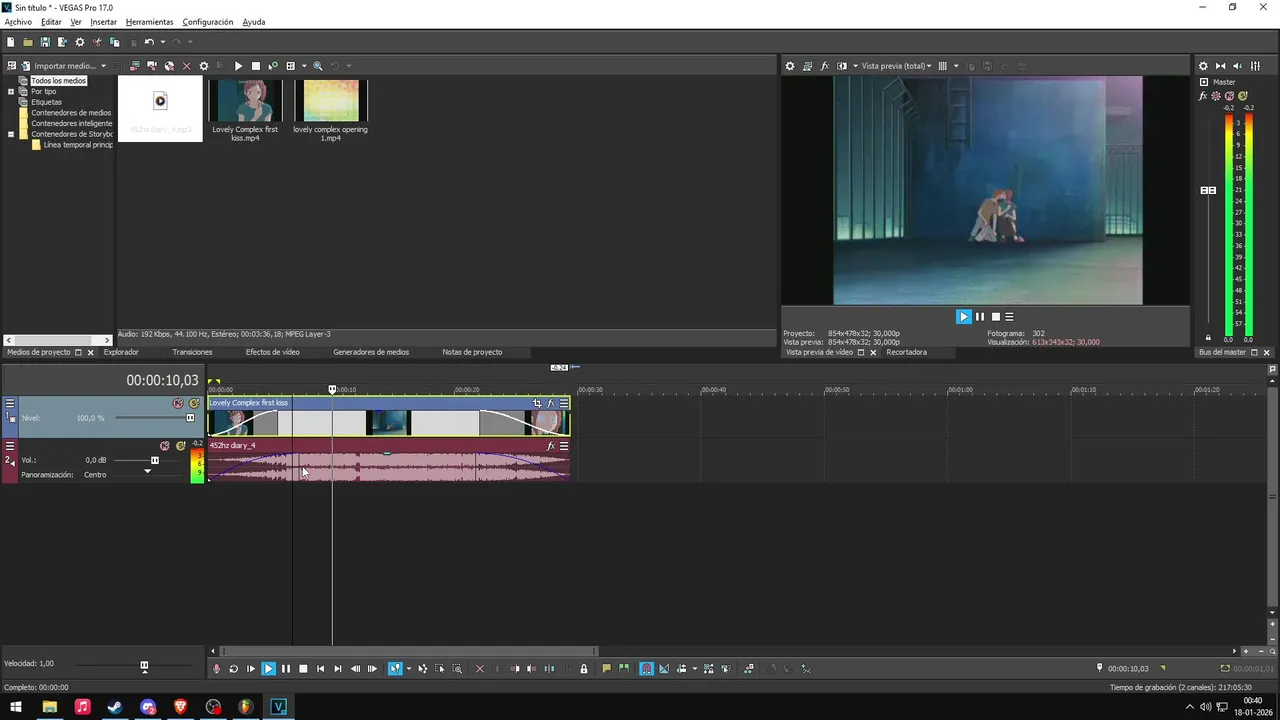Collapse Contenedores de Storyboard tree node
The width and height of the screenshot is (1280, 720).
point(11,134)
